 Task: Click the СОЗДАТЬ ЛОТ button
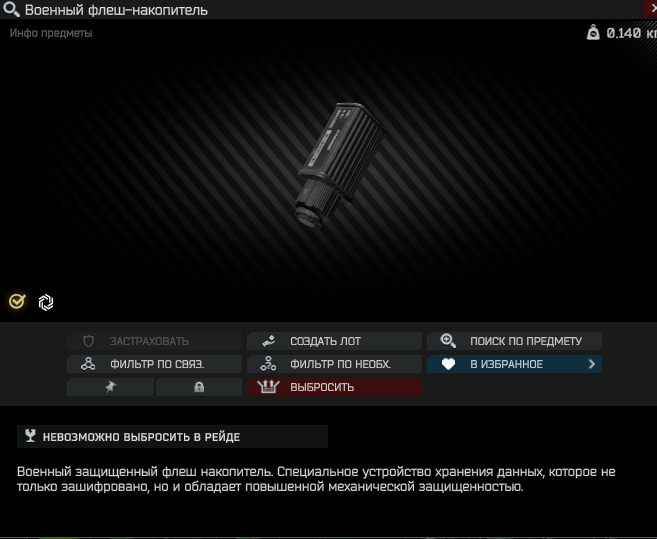334,341
